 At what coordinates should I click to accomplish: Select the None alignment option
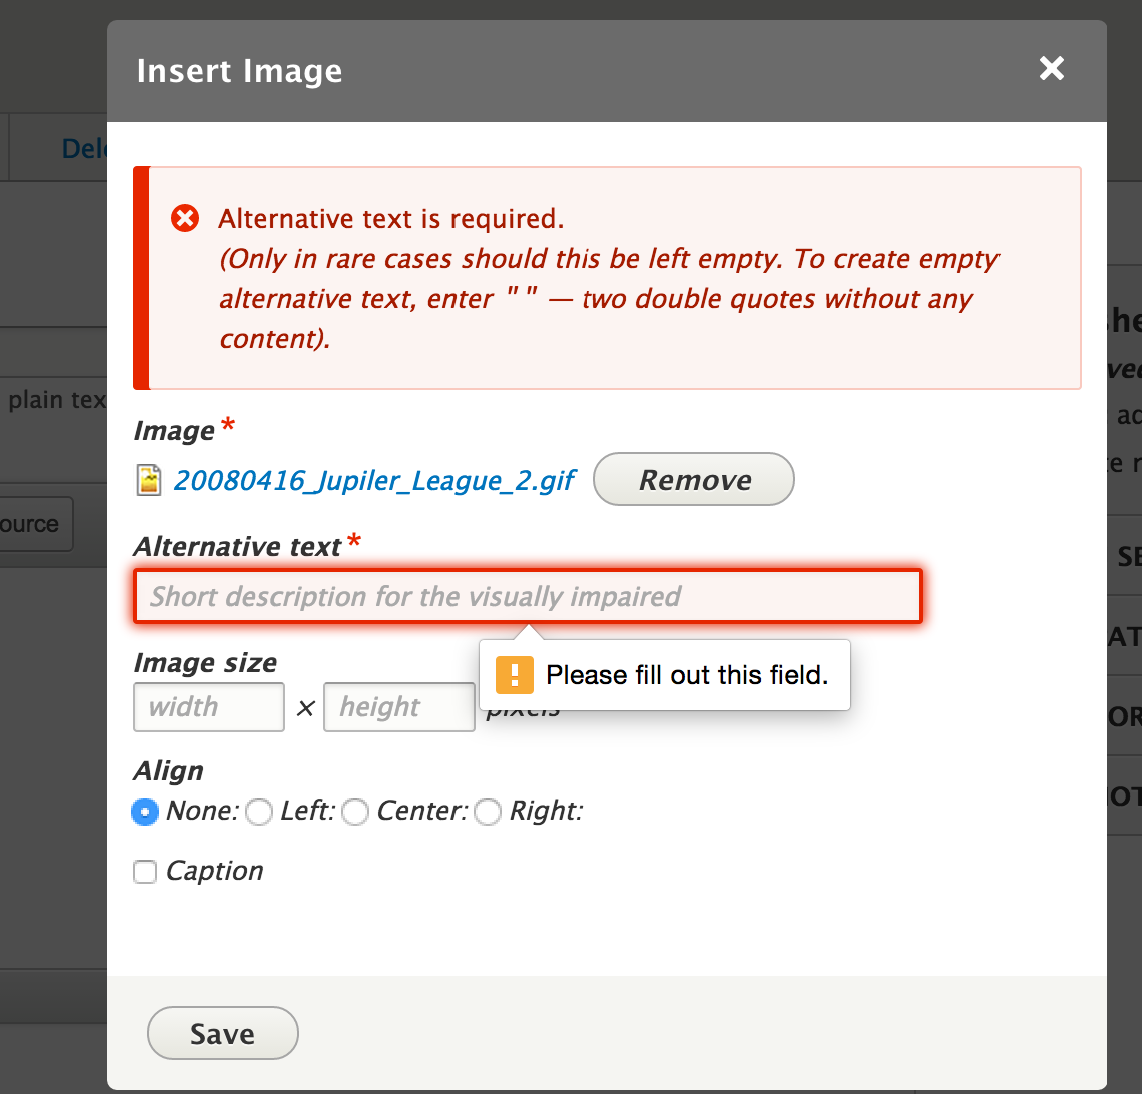coord(146,812)
